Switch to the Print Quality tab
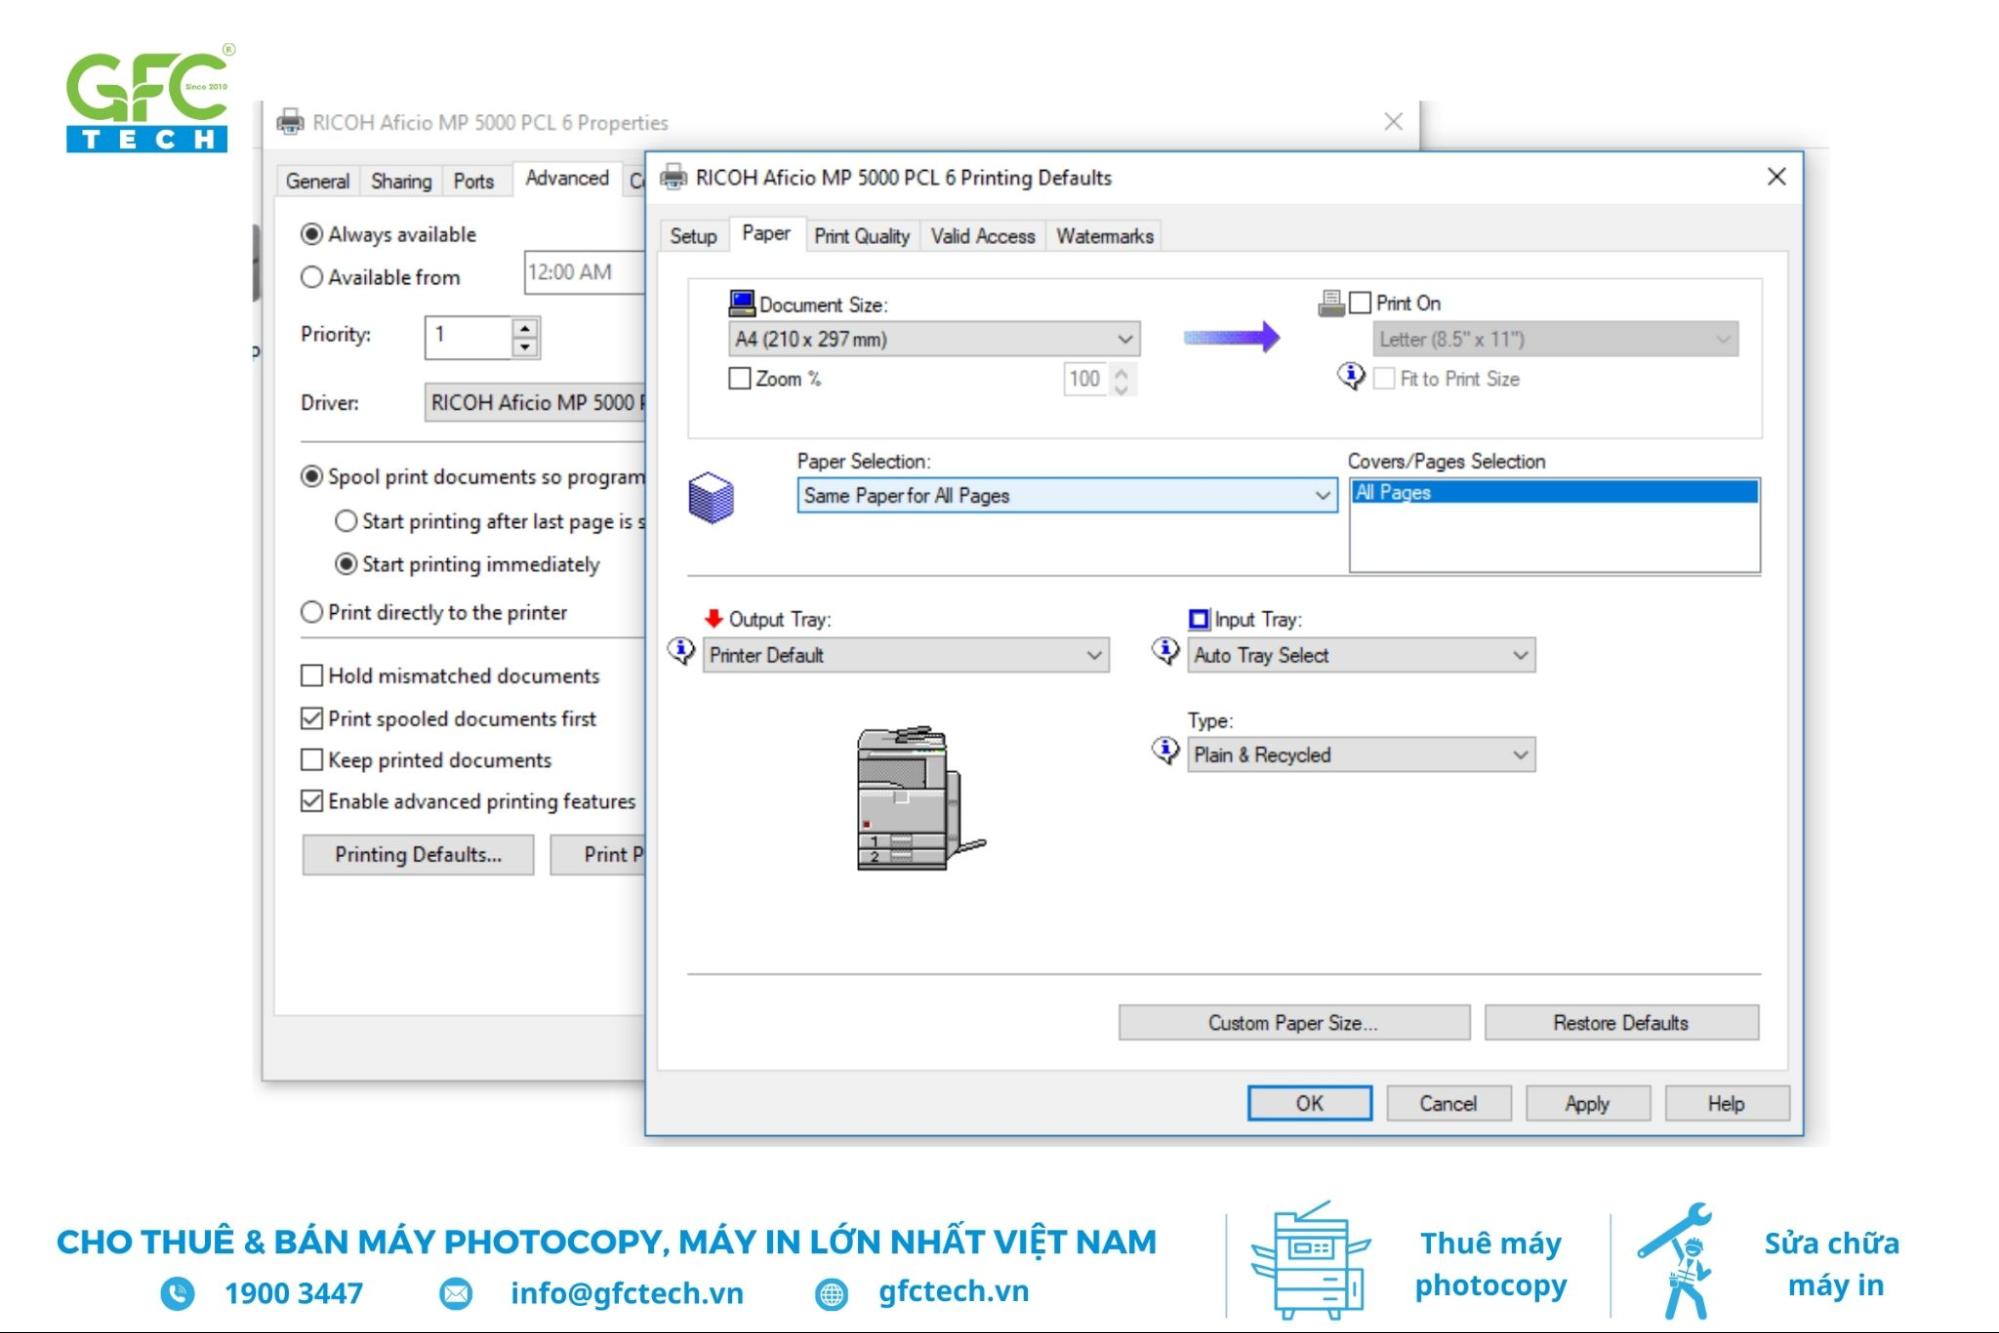Screen dimensions: 1999x1333 (861, 236)
